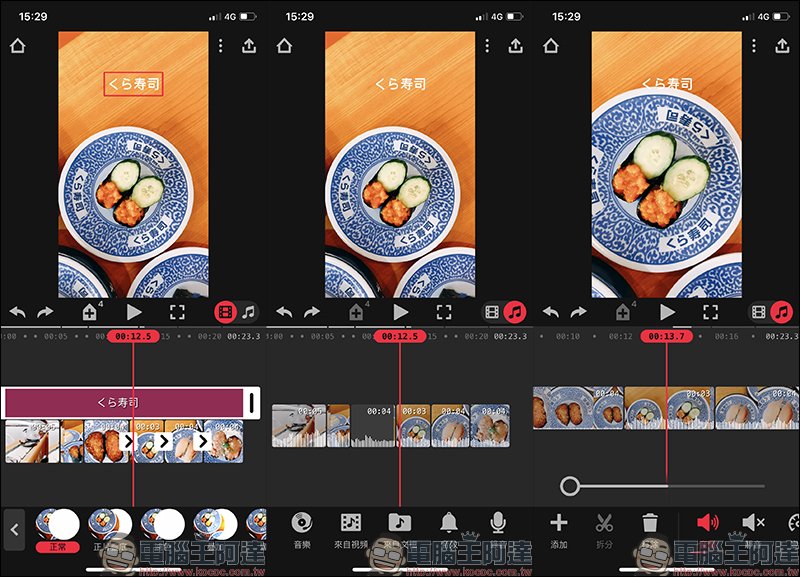Select the 正常 blend mode
Screen dimensions: 800x577
tap(58, 531)
